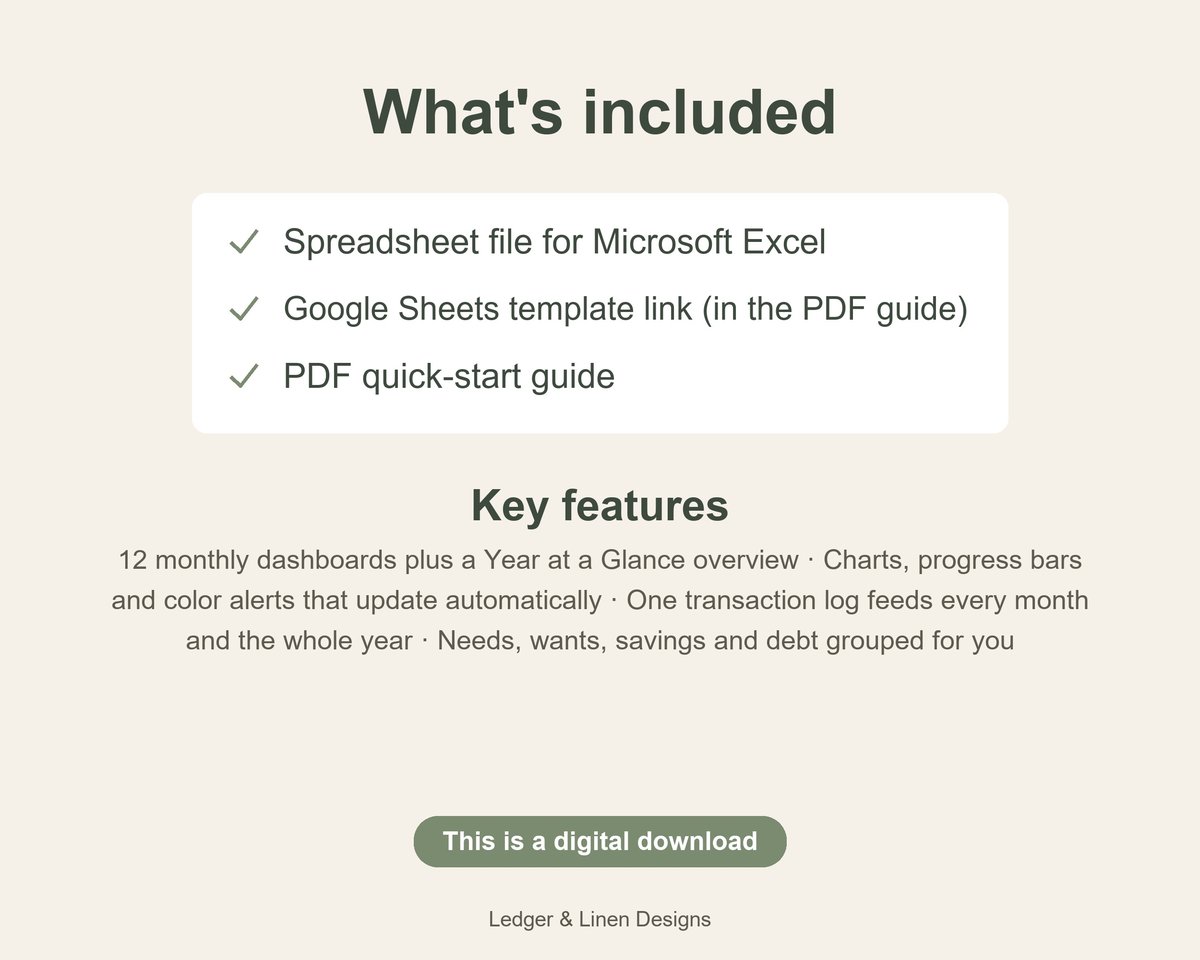1200x960 pixels.
Task: Click "Charts, progress bars" in key features
Action: [953, 560]
